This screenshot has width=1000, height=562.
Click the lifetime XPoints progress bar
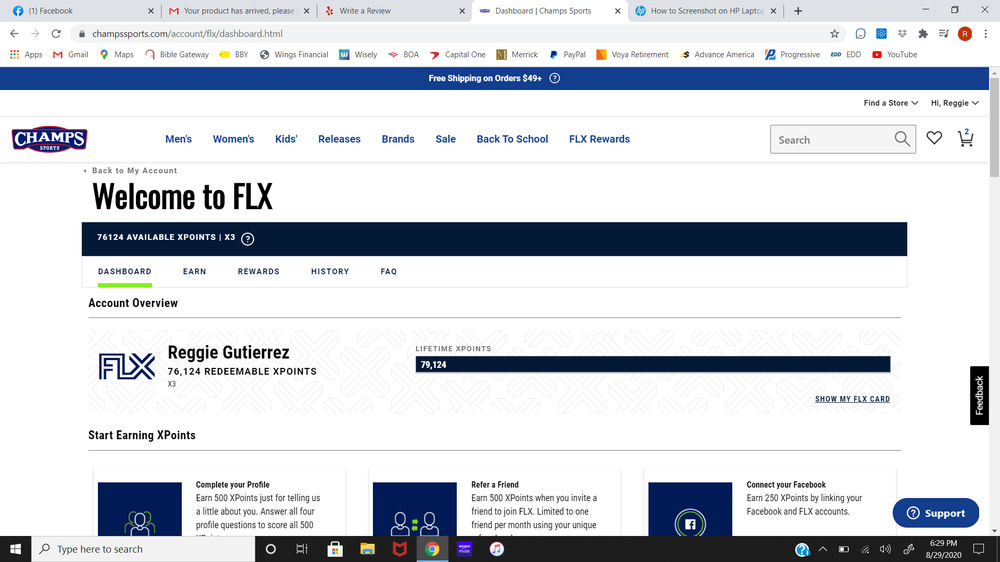pyautogui.click(x=652, y=365)
